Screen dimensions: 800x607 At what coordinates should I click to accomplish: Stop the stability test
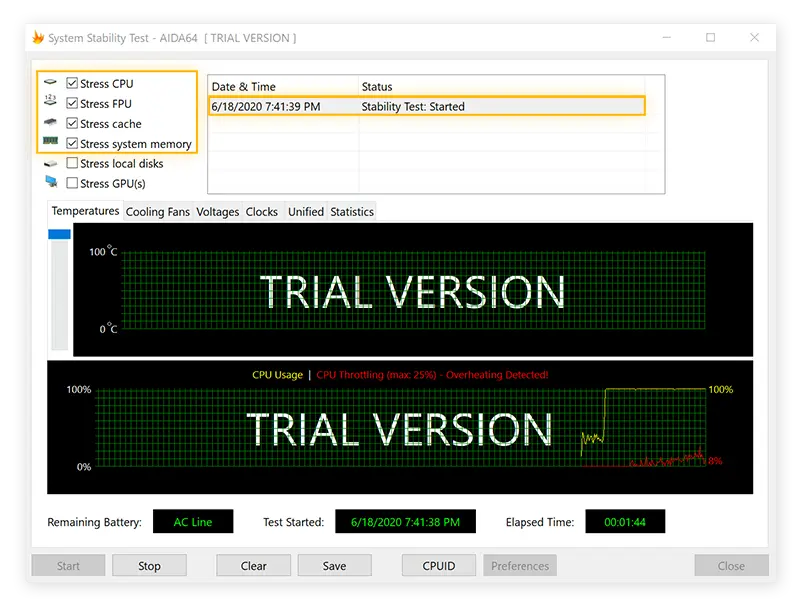click(x=149, y=566)
